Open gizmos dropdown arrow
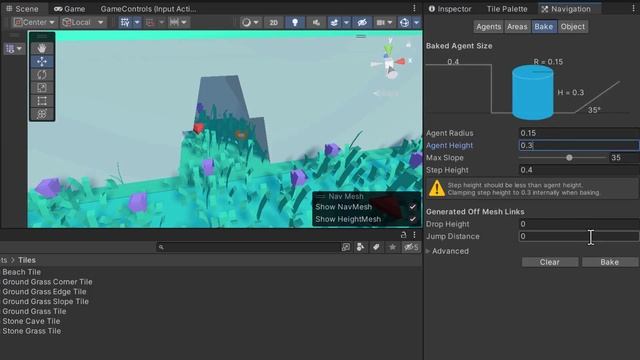640x360 pixels. coord(416,22)
